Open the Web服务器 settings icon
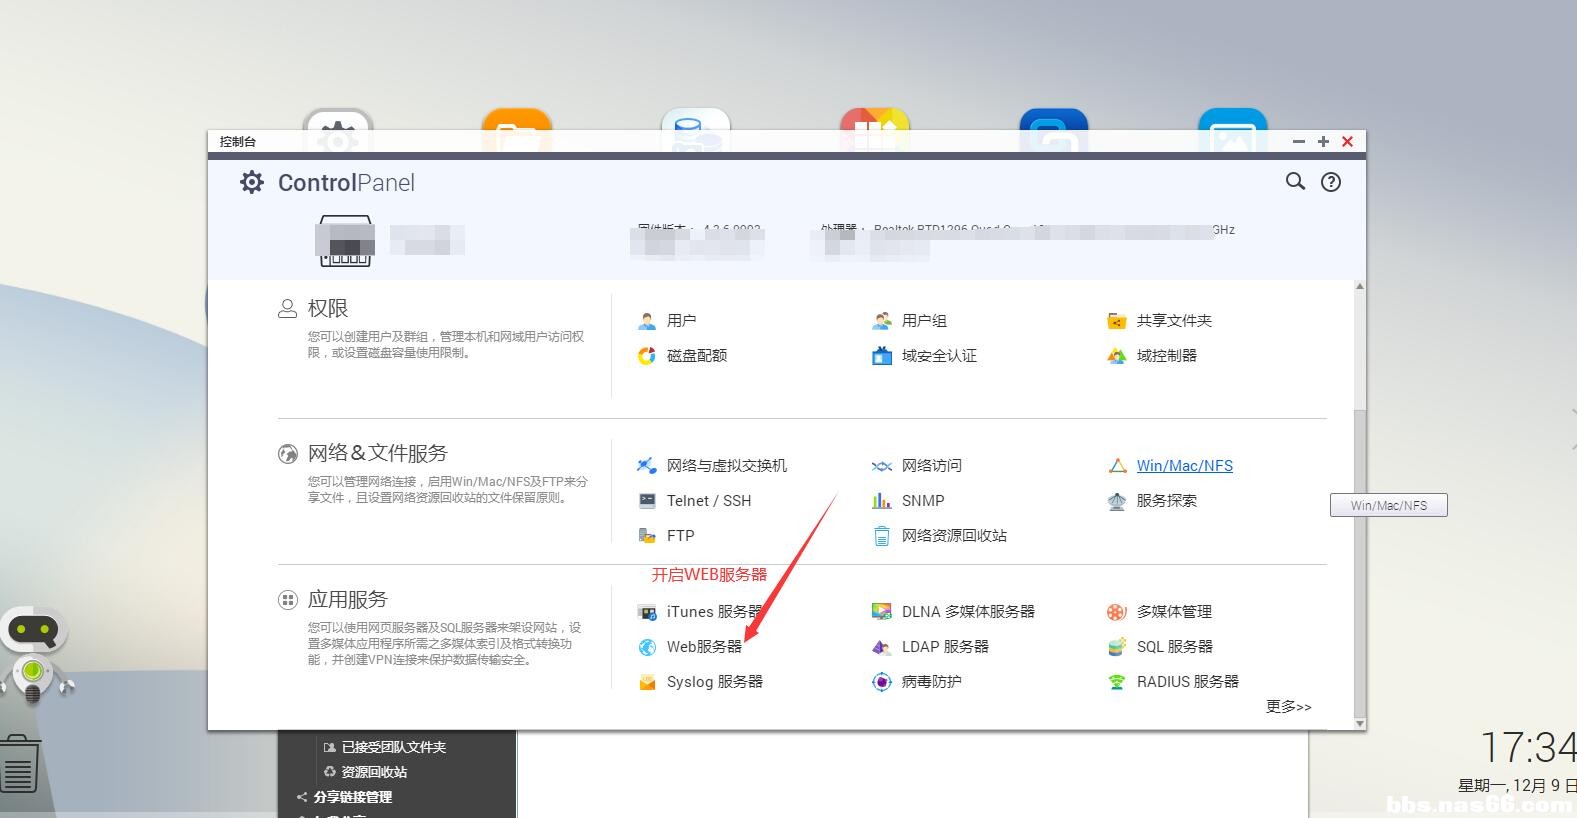This screenshot has width=1577, height=818. click(x=647, y=647)
